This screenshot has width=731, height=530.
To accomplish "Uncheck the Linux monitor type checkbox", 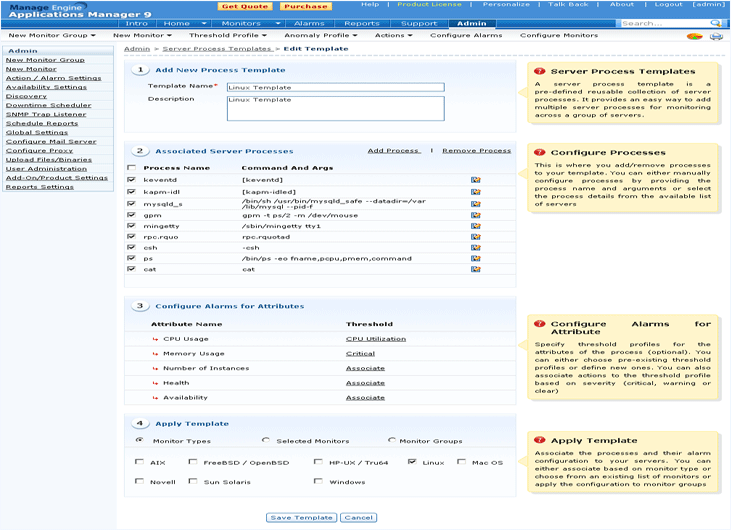I will [x=412, y=462].
